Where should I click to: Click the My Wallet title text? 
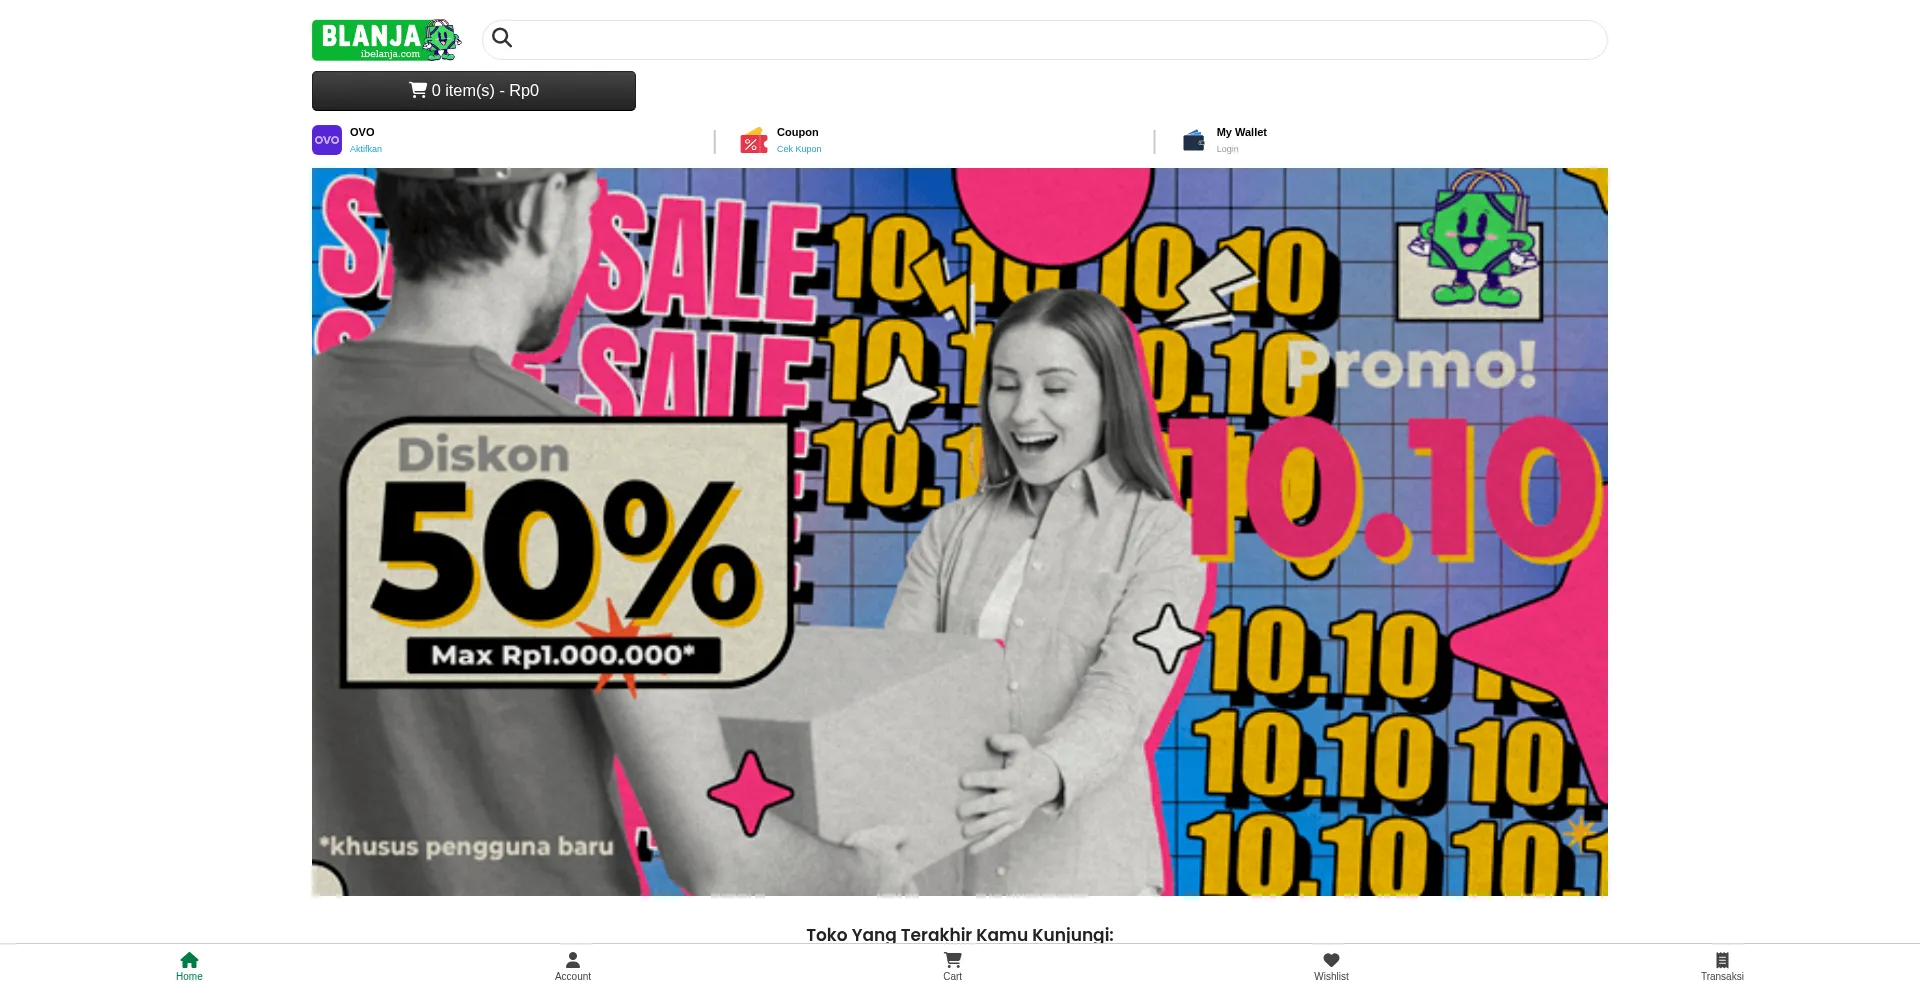coord(1241,132)
